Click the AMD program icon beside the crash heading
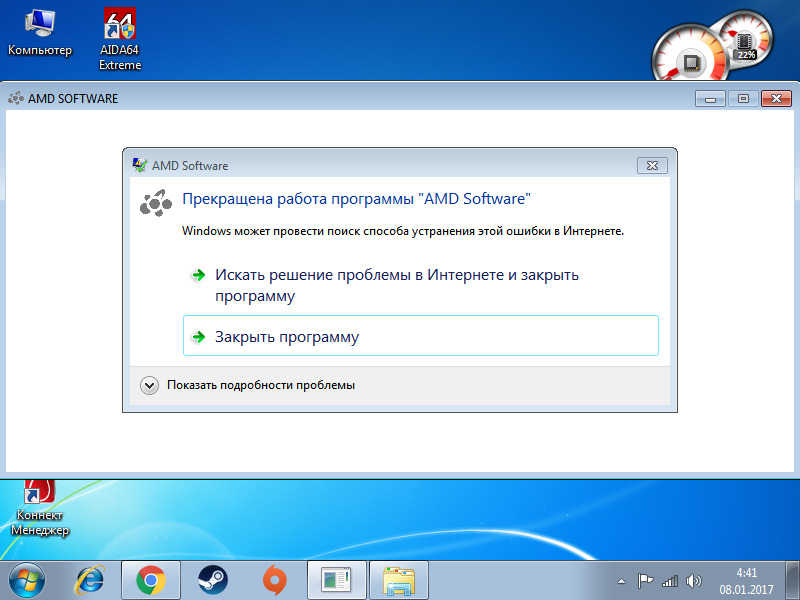This screenshot has width=800, height=600. pyautogui.click(x=156, y=203)
